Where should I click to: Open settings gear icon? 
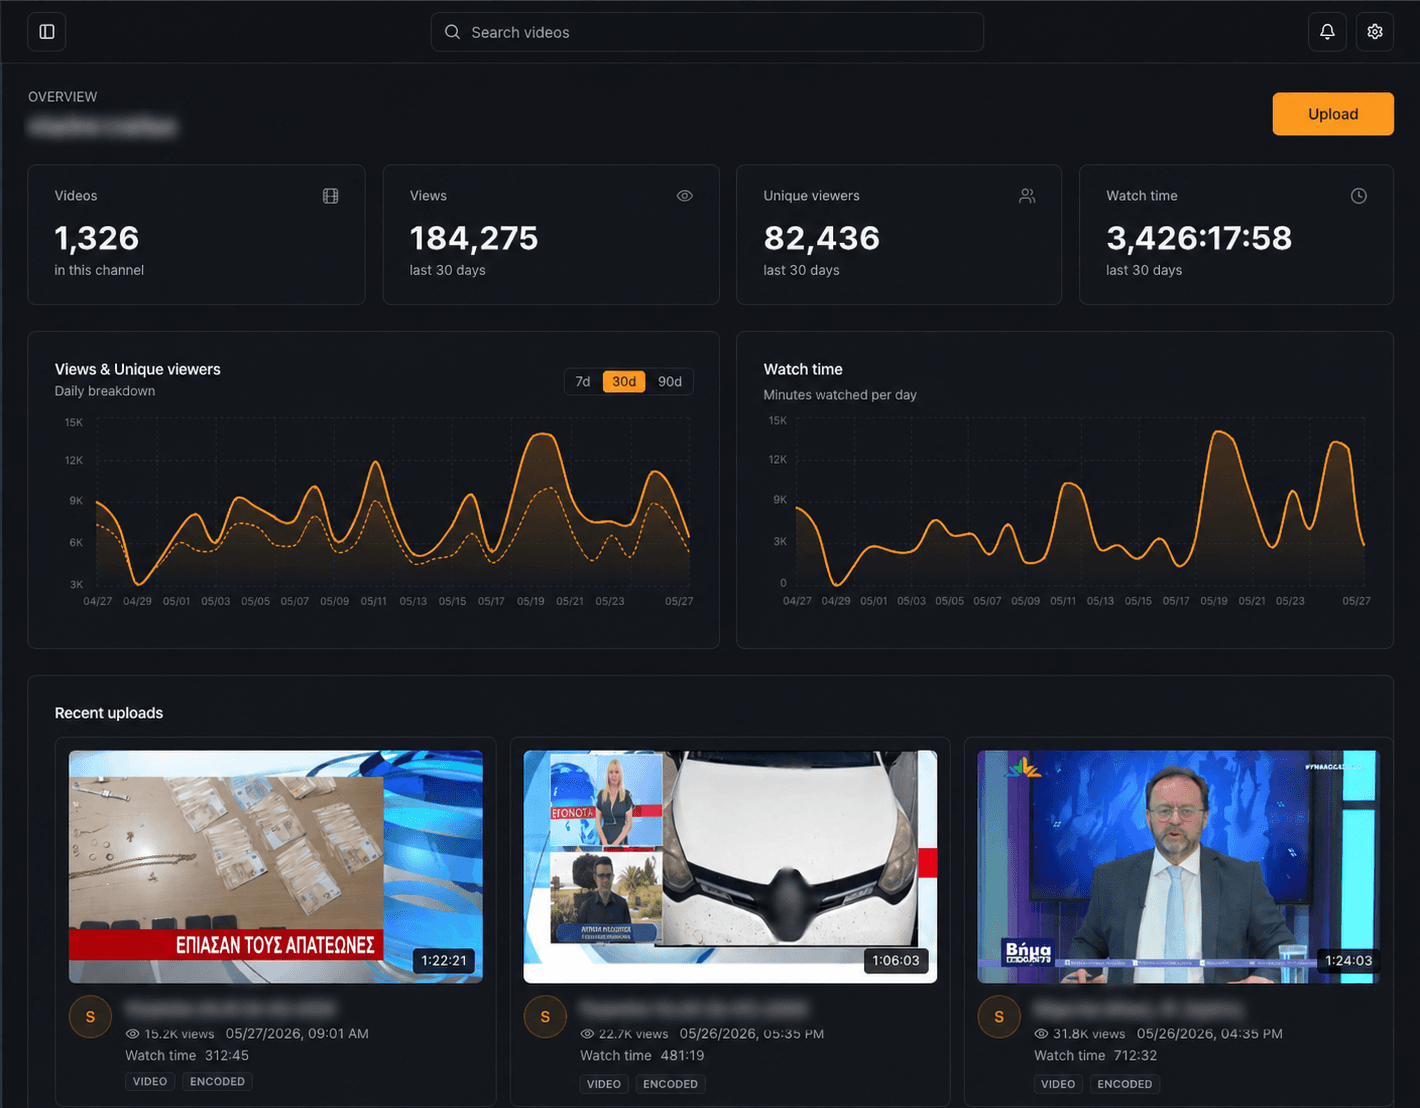[1375, 32]
